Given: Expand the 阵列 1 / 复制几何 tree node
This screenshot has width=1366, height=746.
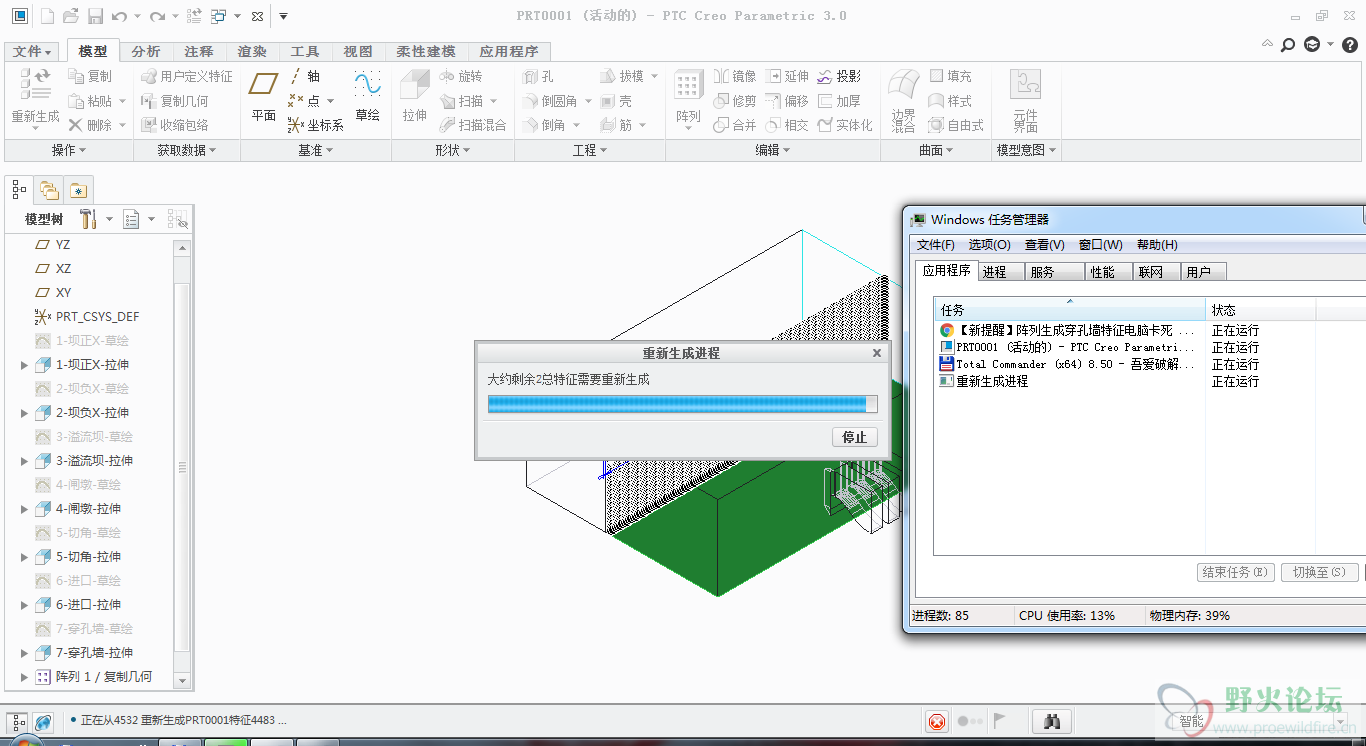Looking at the screenshot, I should [x=24, y=677].
